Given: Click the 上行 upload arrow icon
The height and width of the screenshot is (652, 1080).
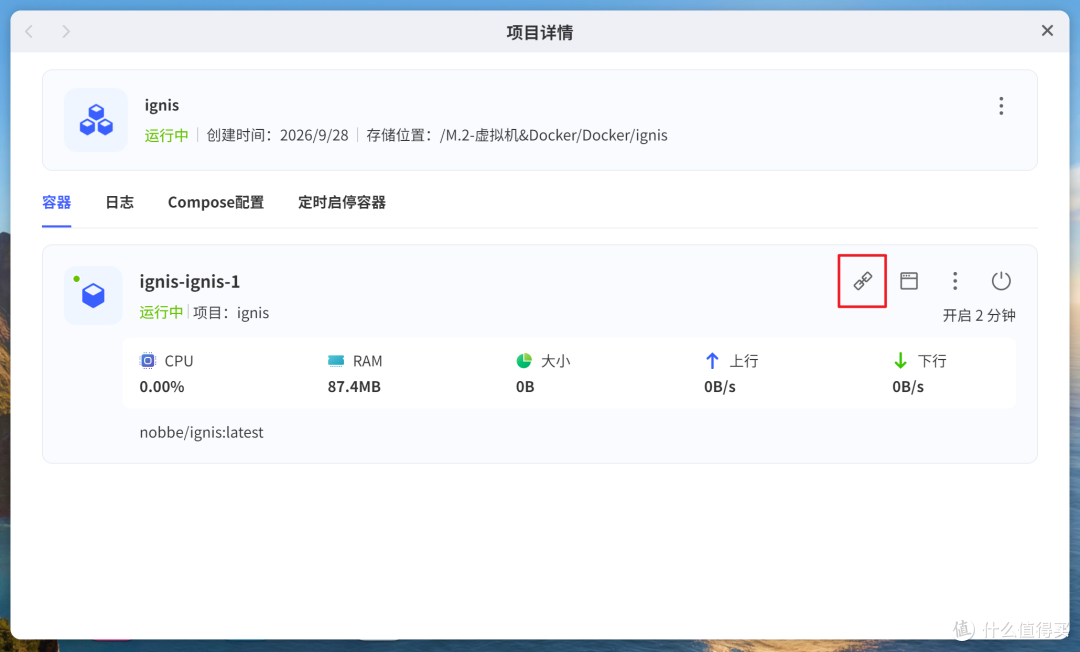Looking at the screenshot, I should coord(712,361).
